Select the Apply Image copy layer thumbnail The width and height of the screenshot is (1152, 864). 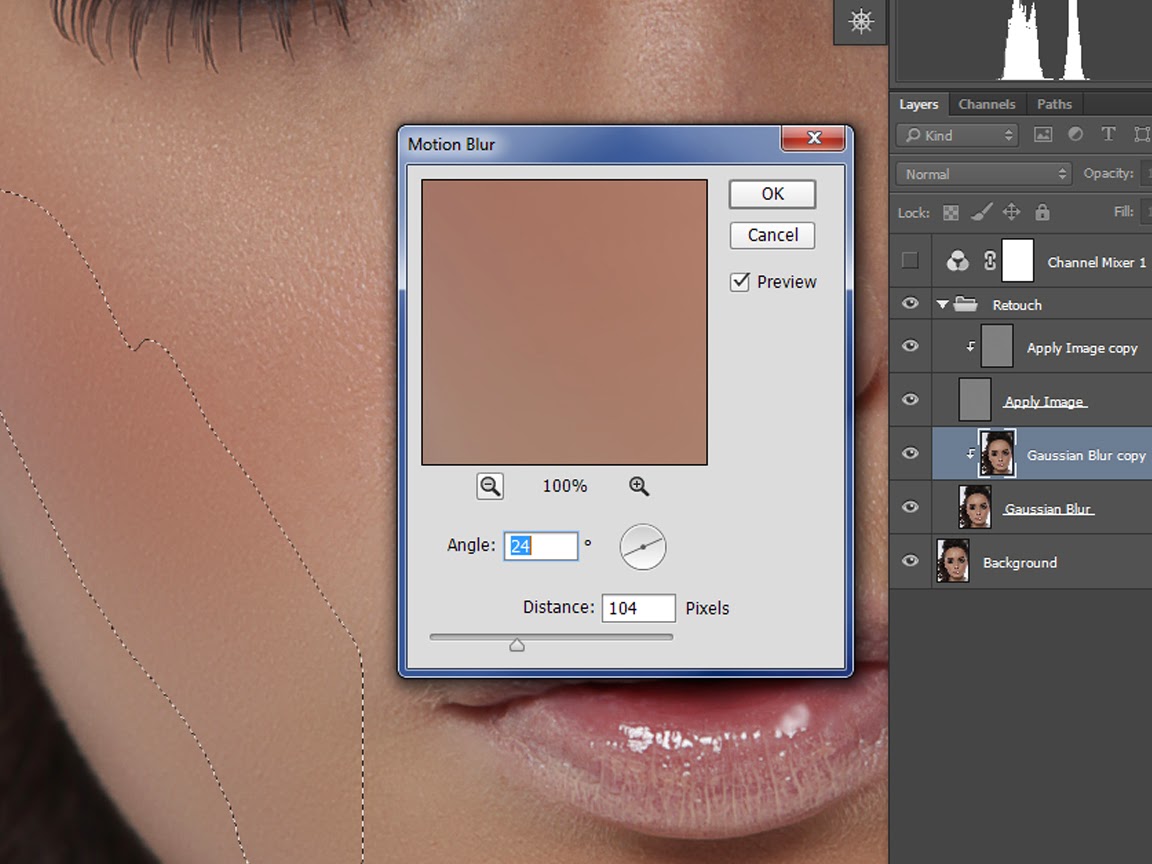pyautogui.click(x=997, y=346)
